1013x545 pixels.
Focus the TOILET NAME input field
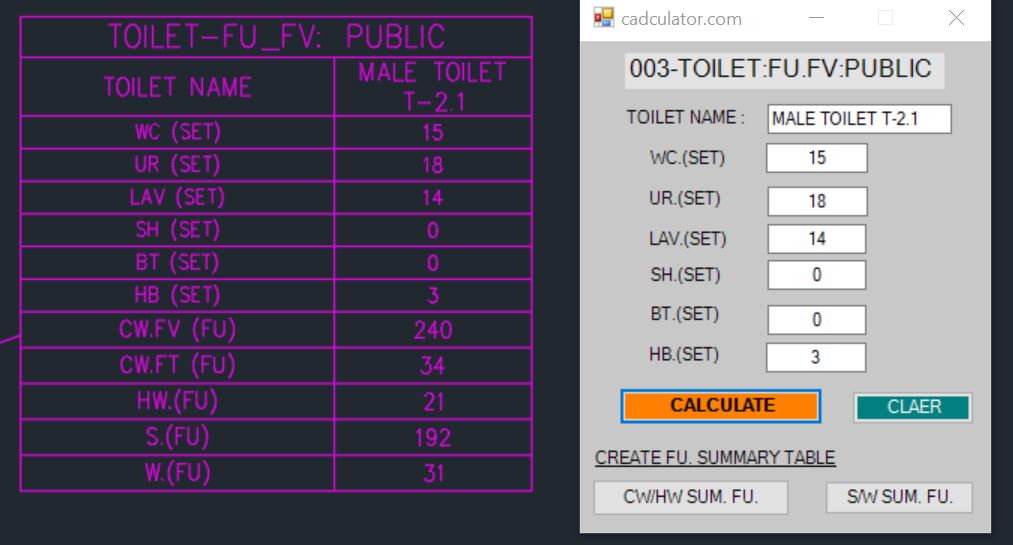coord(859,119)
